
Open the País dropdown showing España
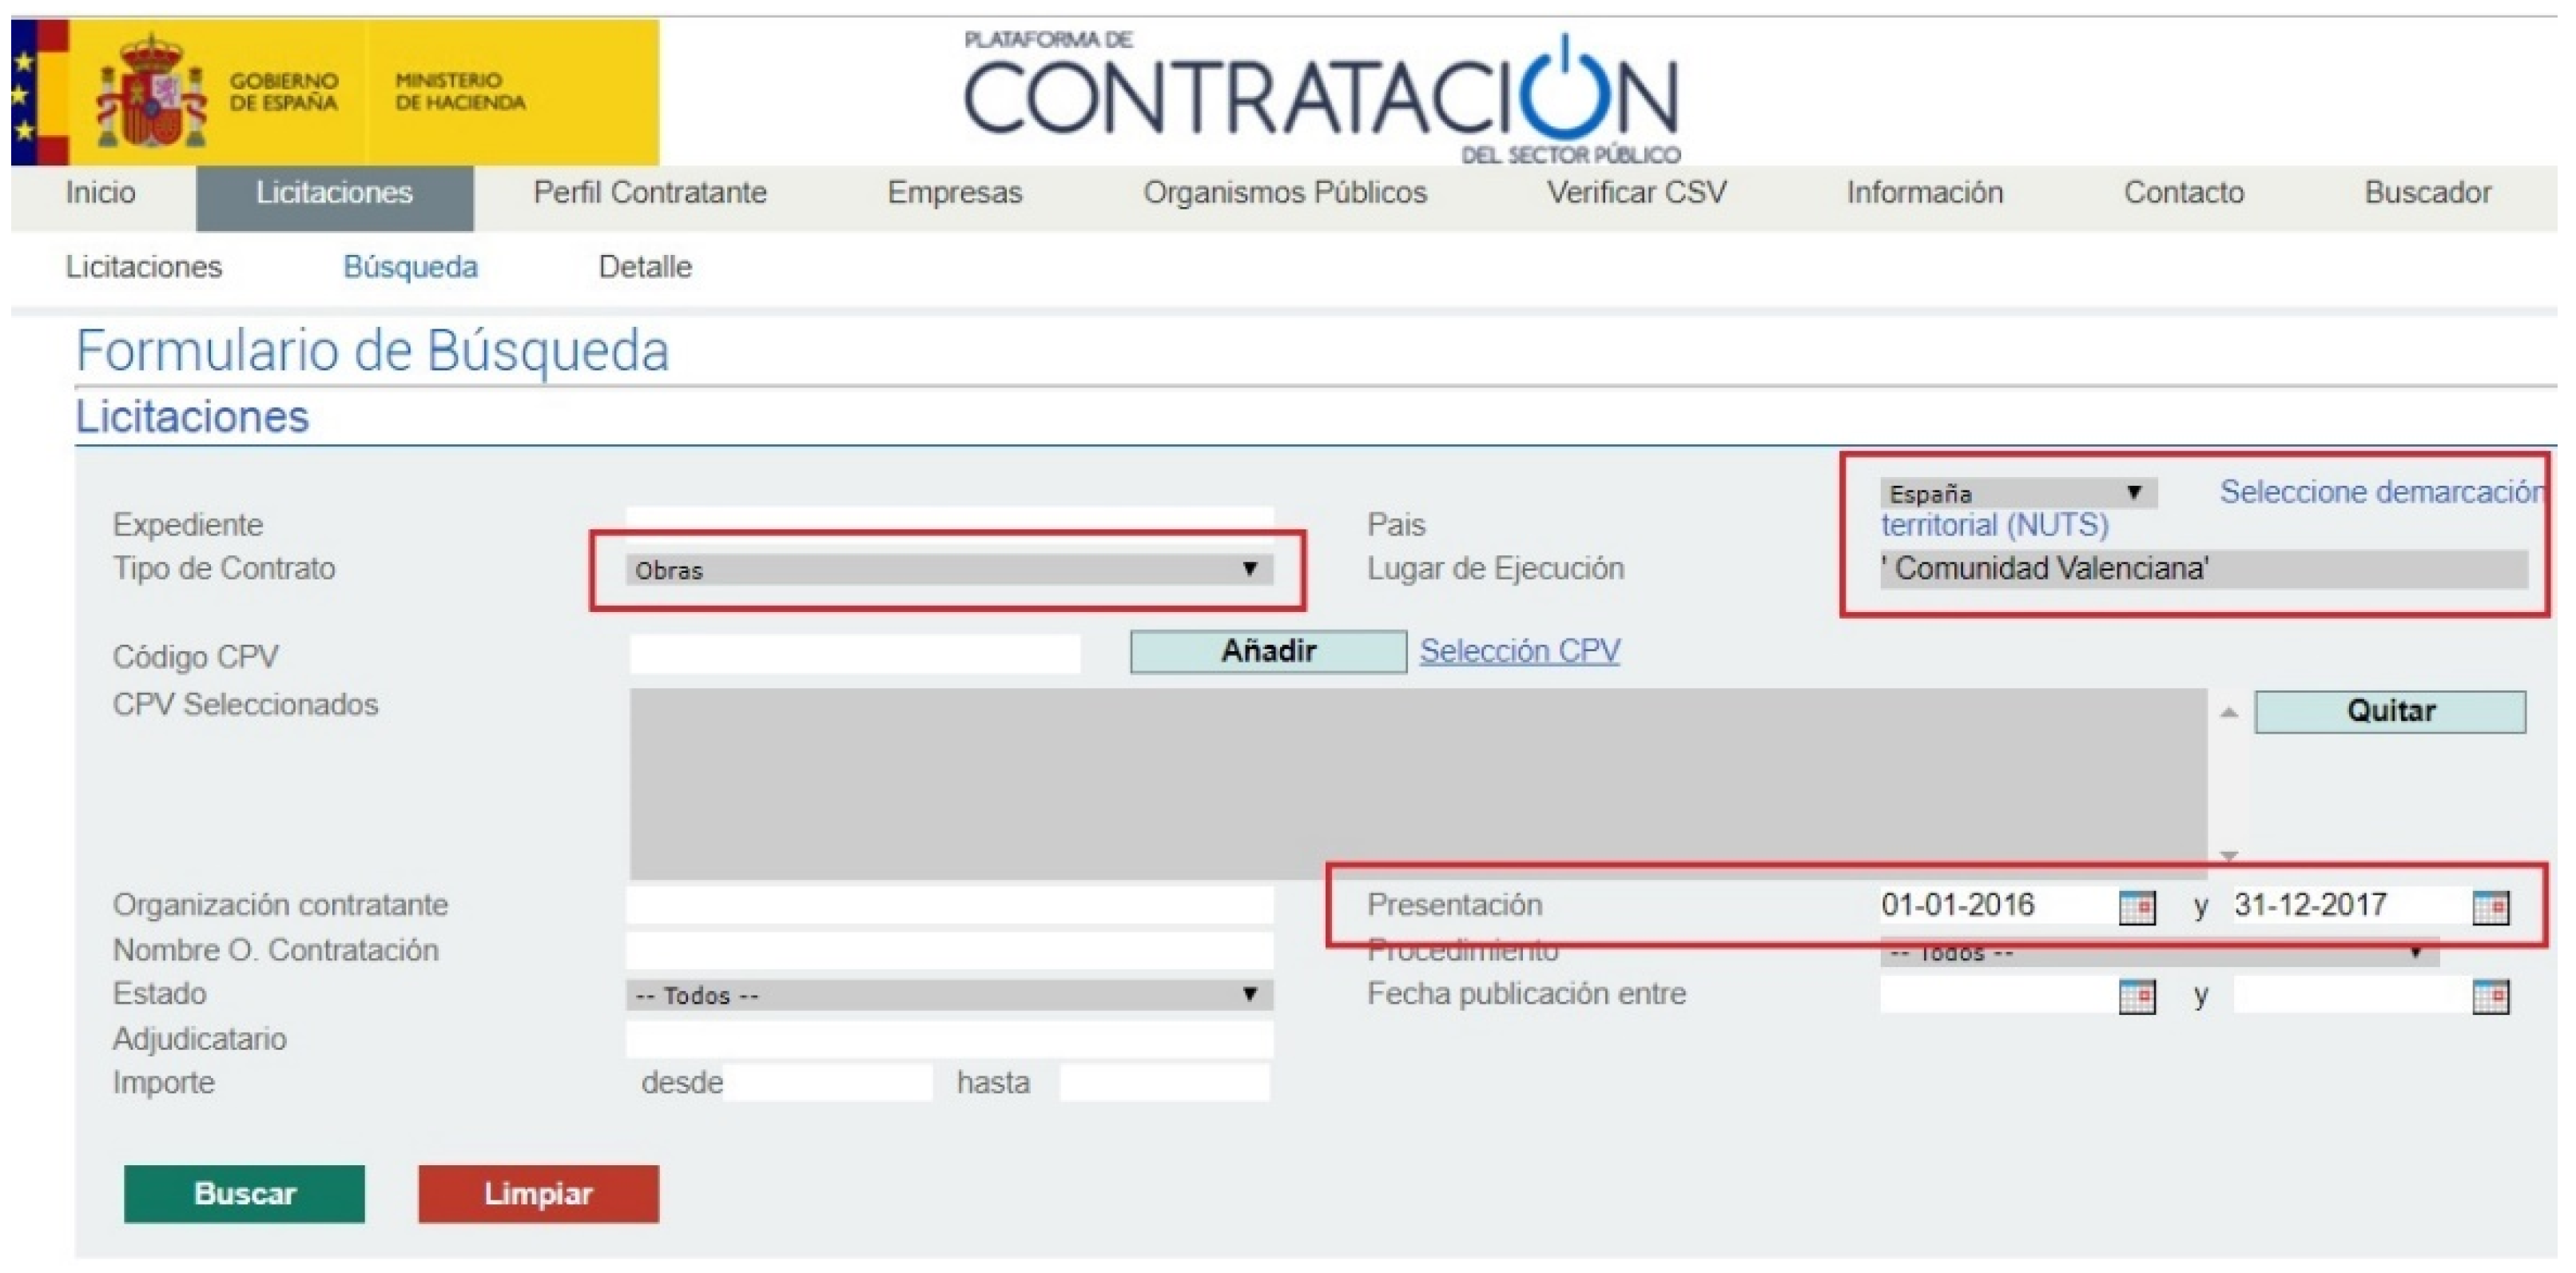(x=2017, y=492)
